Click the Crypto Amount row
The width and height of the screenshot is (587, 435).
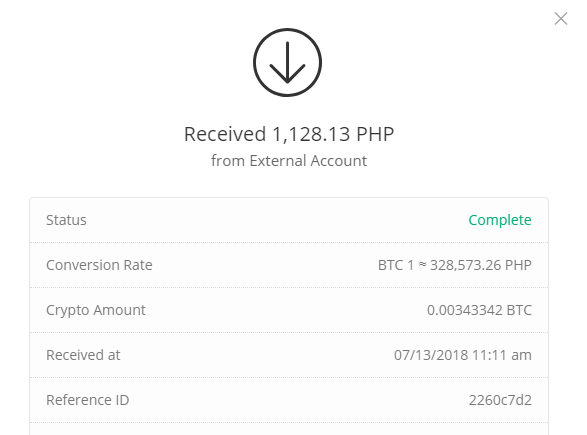point(289,310)
